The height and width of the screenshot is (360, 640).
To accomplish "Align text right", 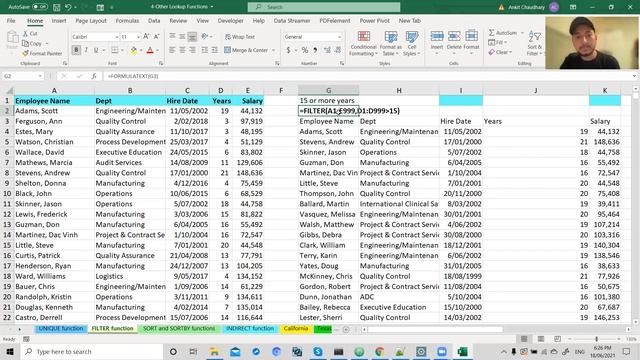I will click(192, 50).
